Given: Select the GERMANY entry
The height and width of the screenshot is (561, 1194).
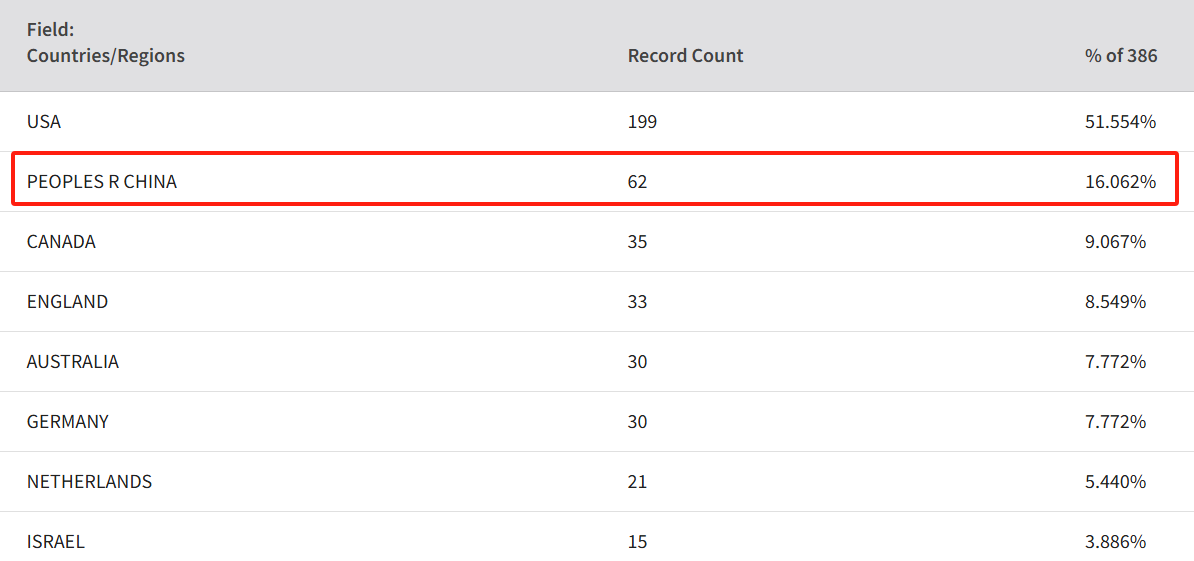Looking at the screenshot, I should pos(67,422).
